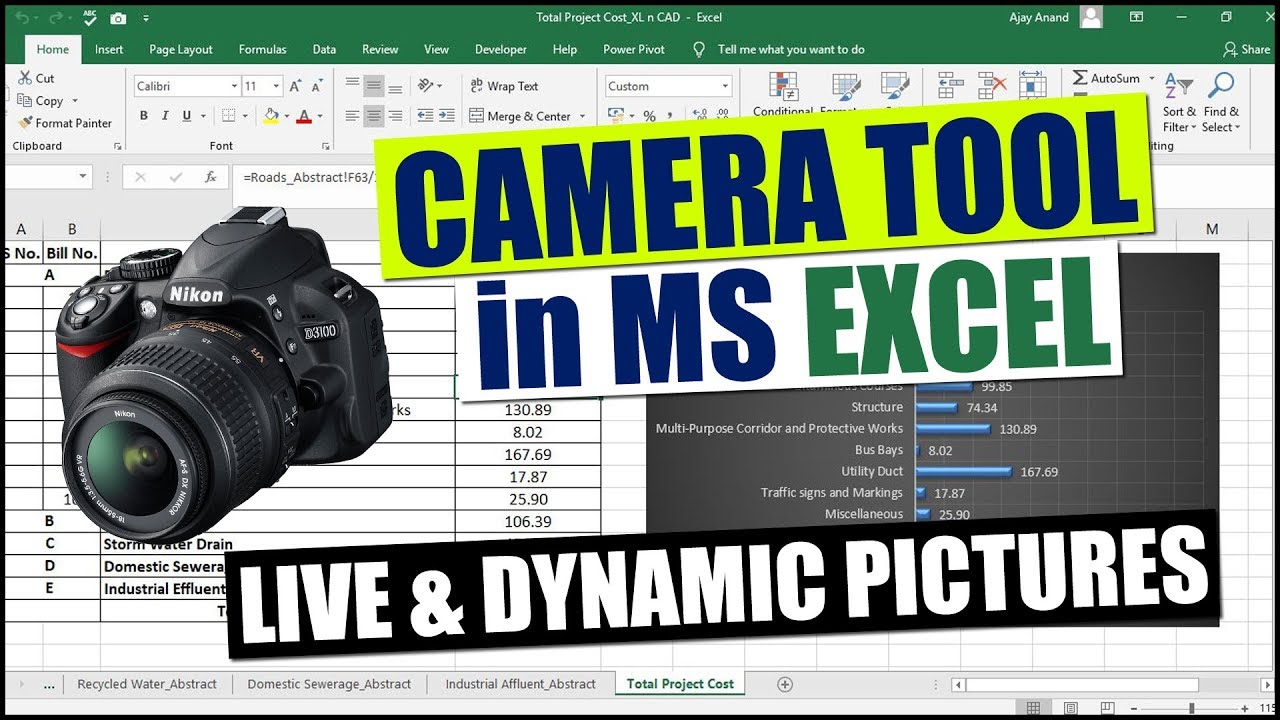The width and height of the screenshot is (1280, 720).
Task: Open the Sort & Filter menu
Action: point(1180,101)
